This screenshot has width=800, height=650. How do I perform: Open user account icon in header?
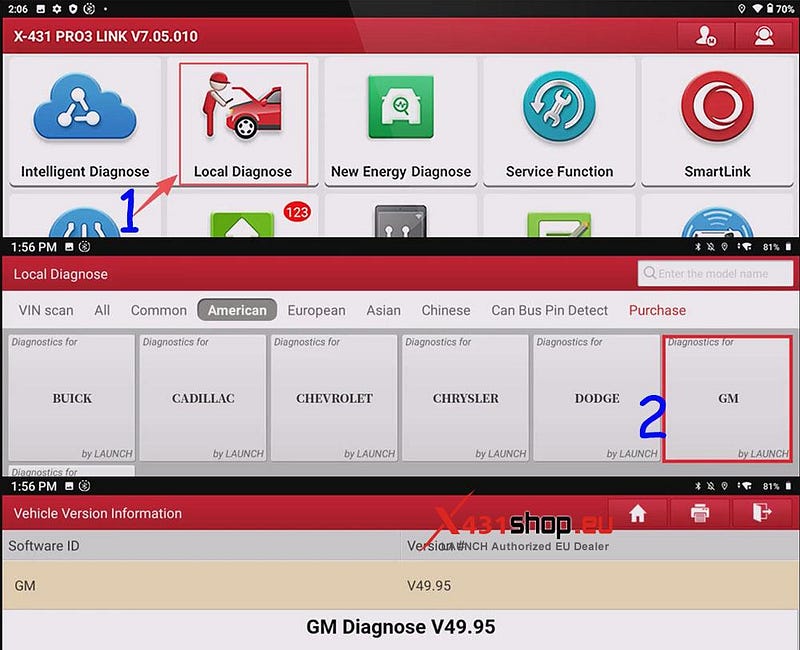click(706, 36)
